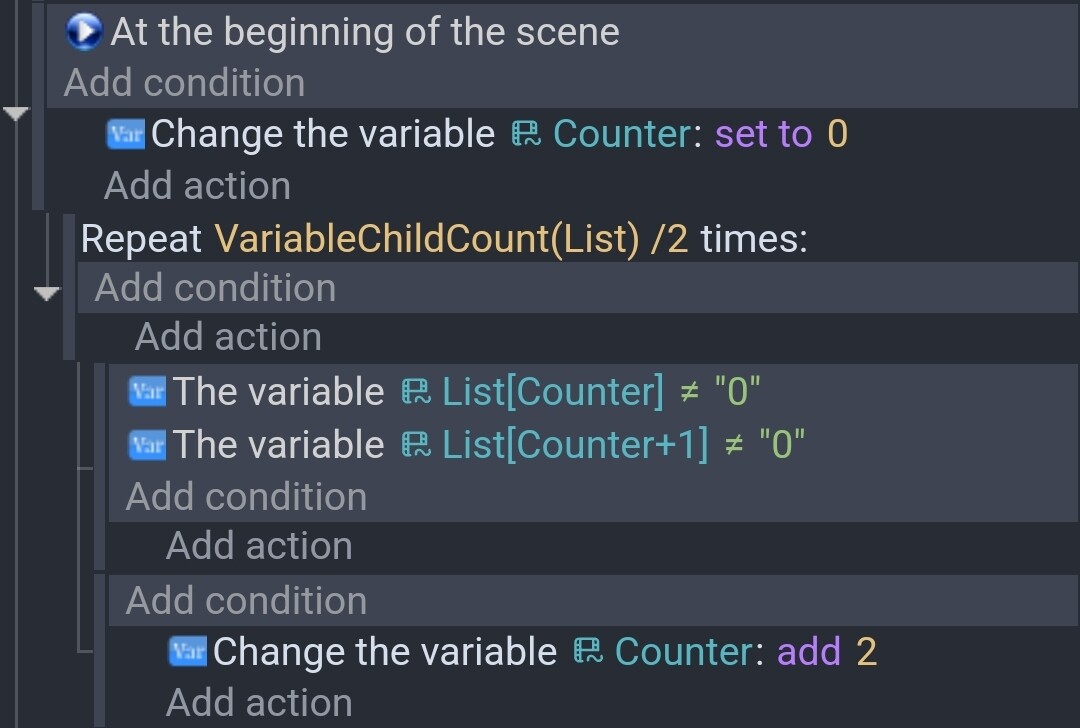Click Add action below Counter set to 0
The width and height of the screenshot is (1080, 728).
[x=198, y=186]
